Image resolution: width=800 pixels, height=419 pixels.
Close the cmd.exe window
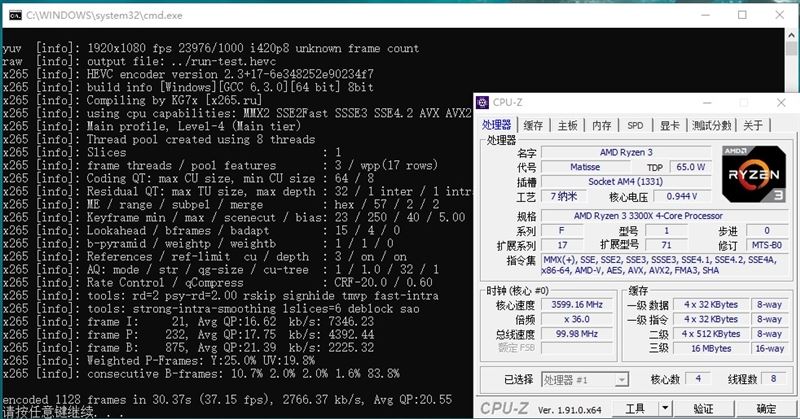(780, 15)
